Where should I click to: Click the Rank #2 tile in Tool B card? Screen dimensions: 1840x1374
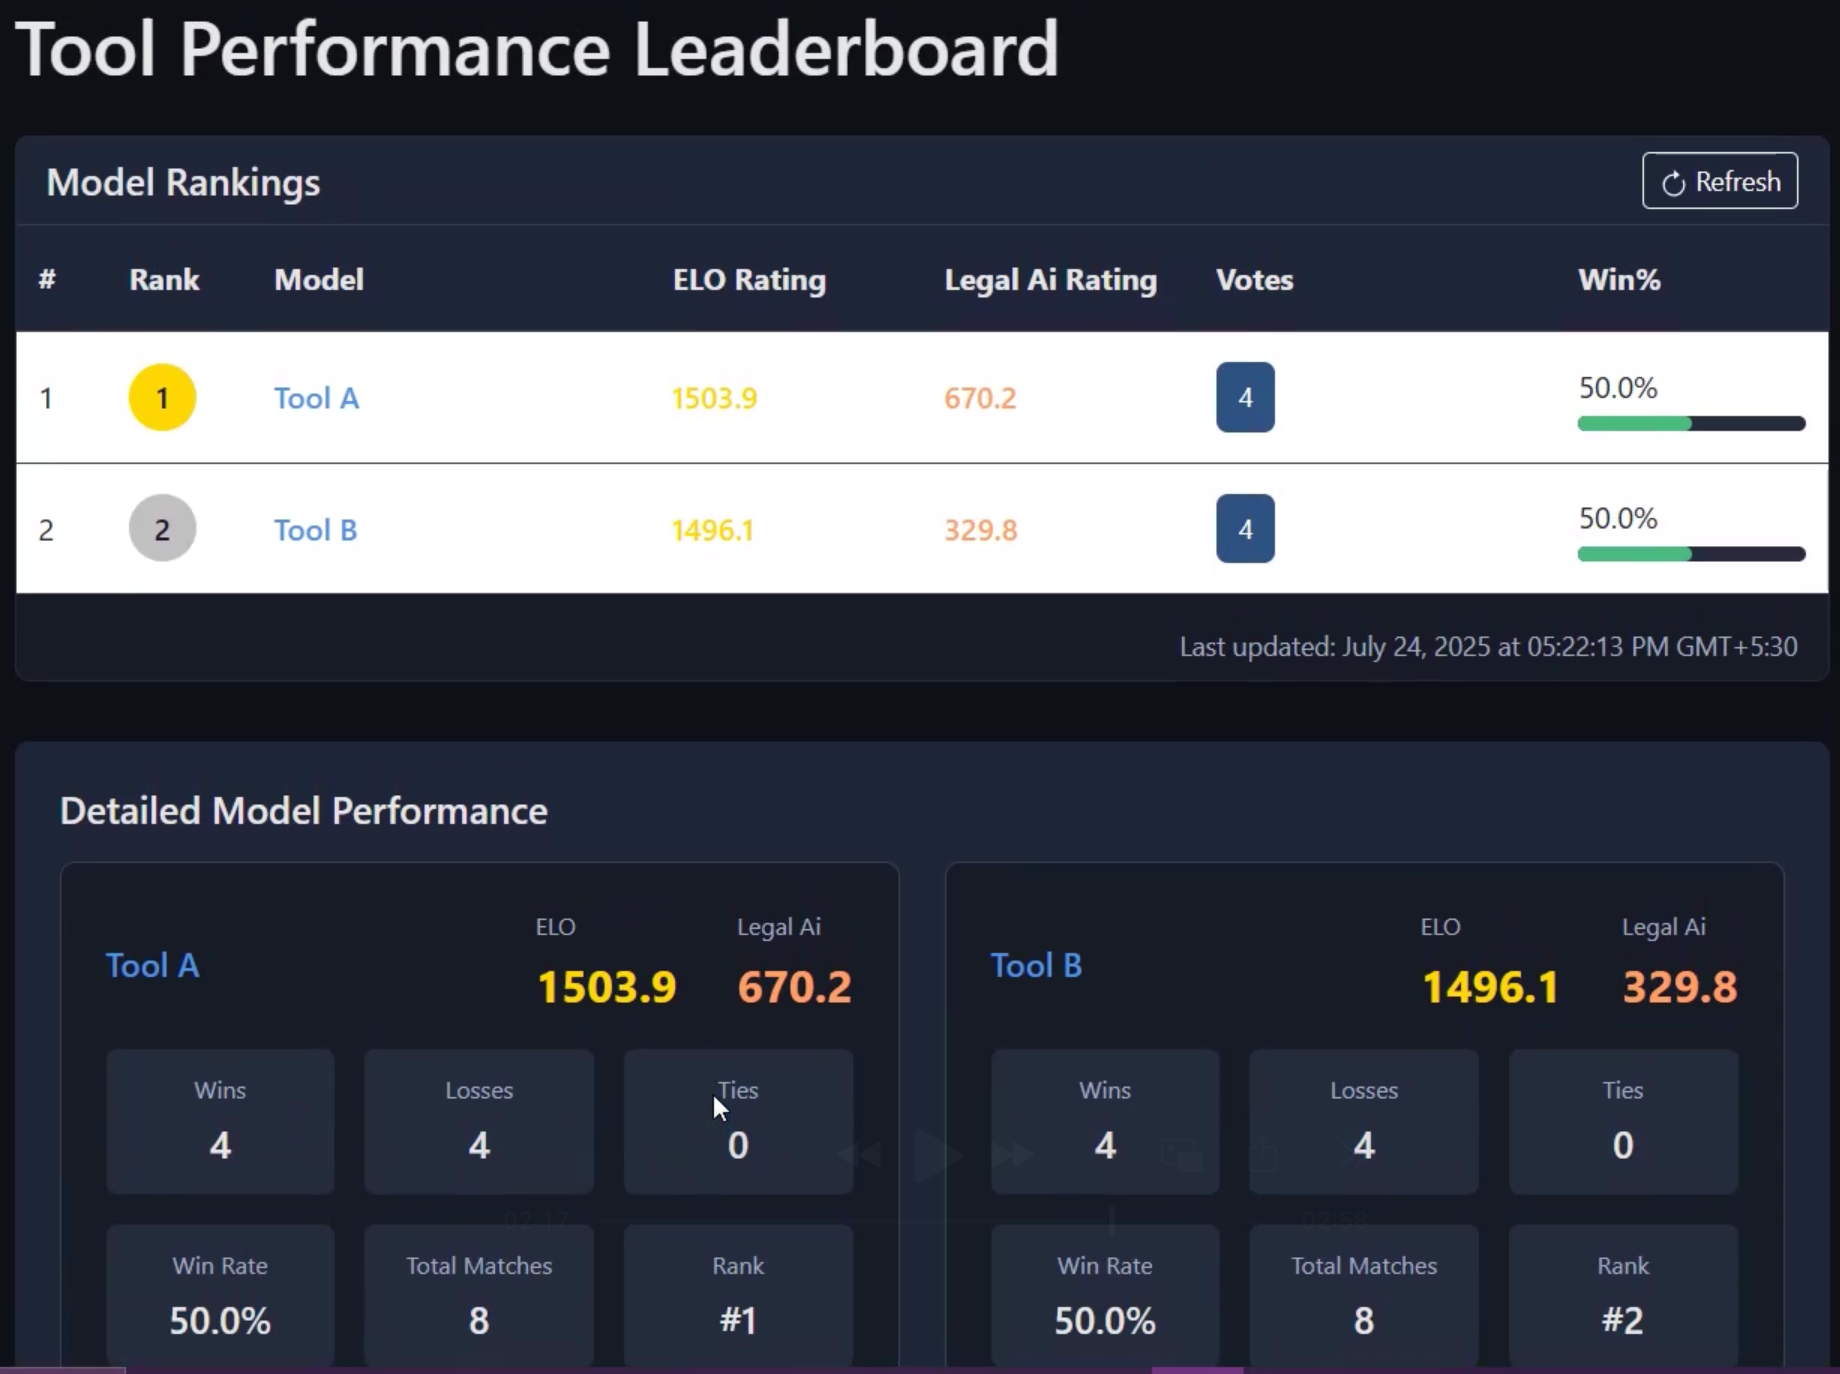[1623, 1296]
